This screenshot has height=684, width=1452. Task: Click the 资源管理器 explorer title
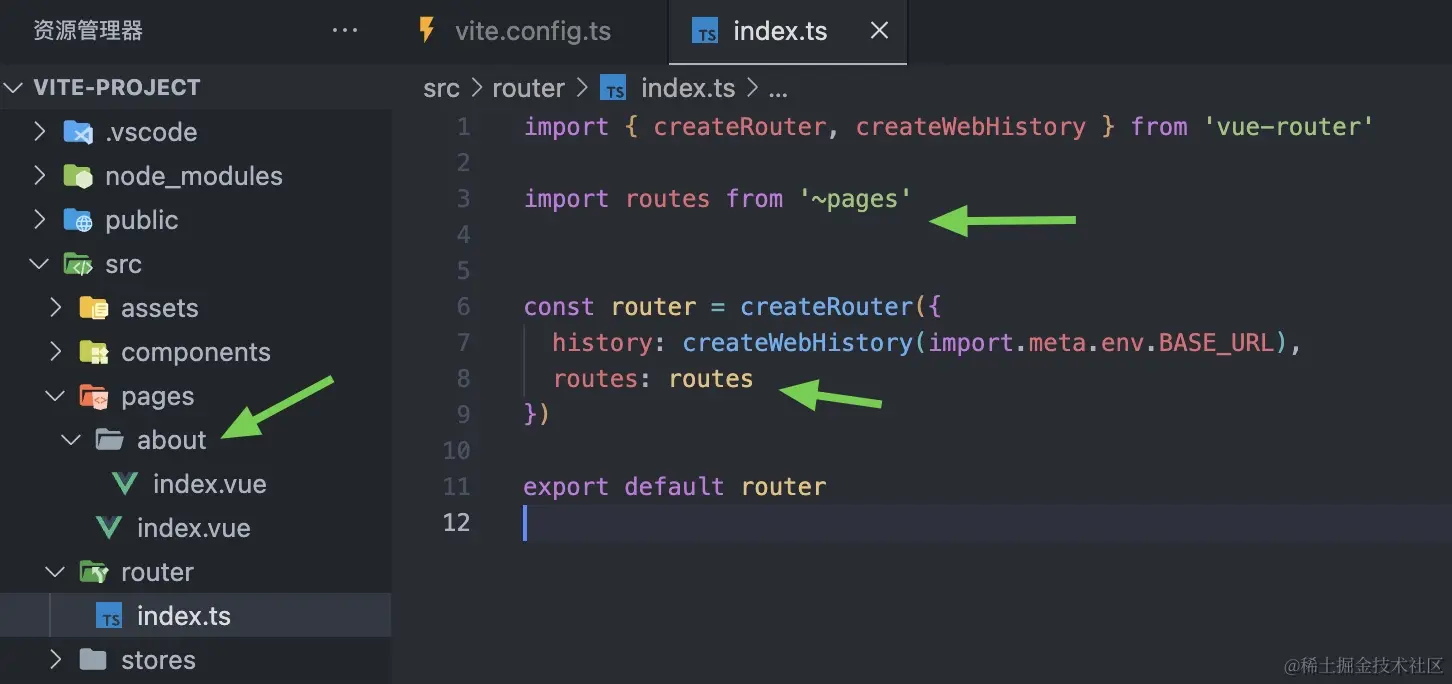pos(88,31)
